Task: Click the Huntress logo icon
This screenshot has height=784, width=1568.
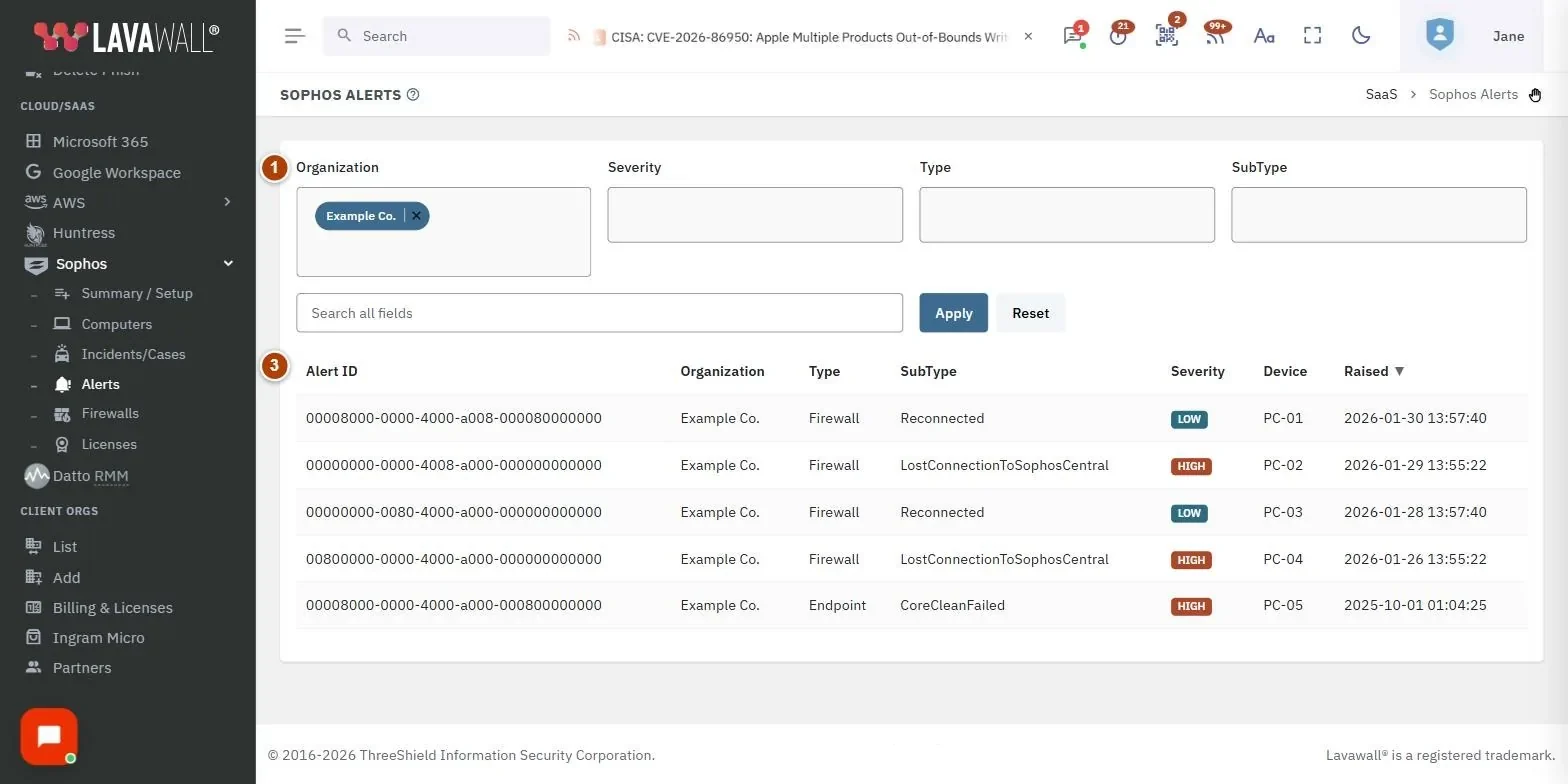Action: click(x=35, y=234)
